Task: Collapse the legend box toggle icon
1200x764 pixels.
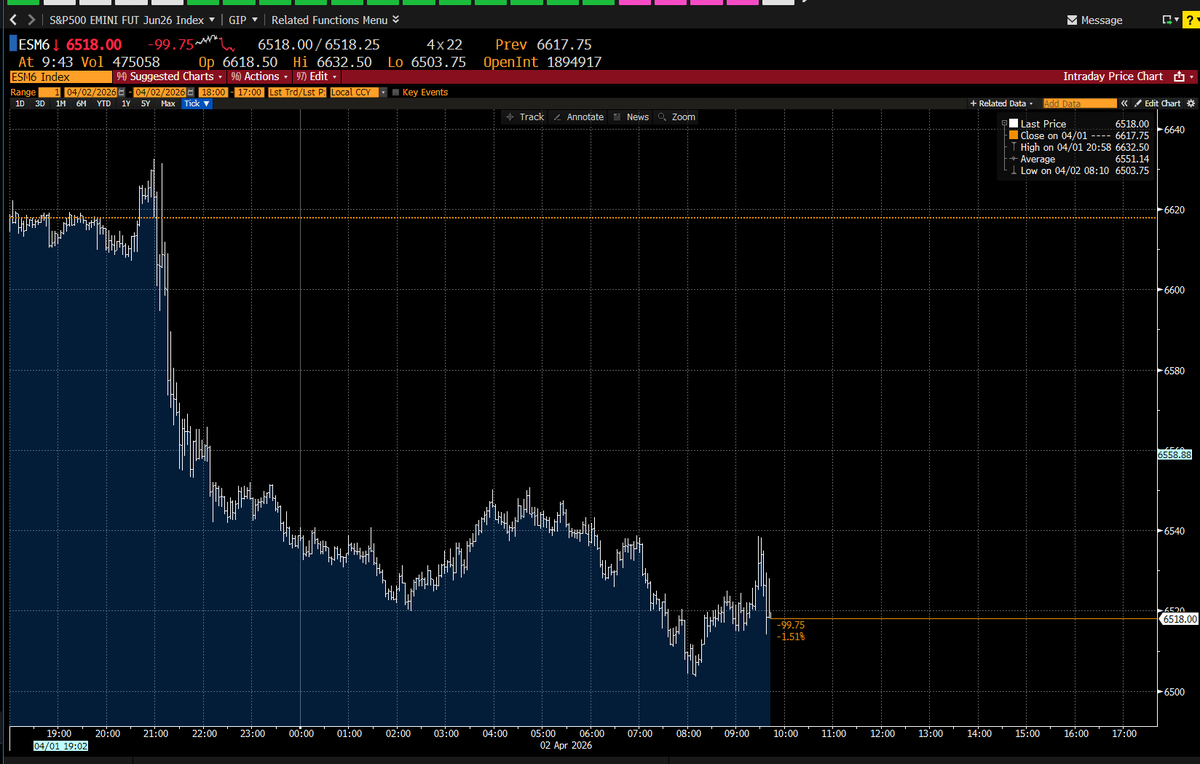Action: pyautogui.click(x=1003, y=123)
